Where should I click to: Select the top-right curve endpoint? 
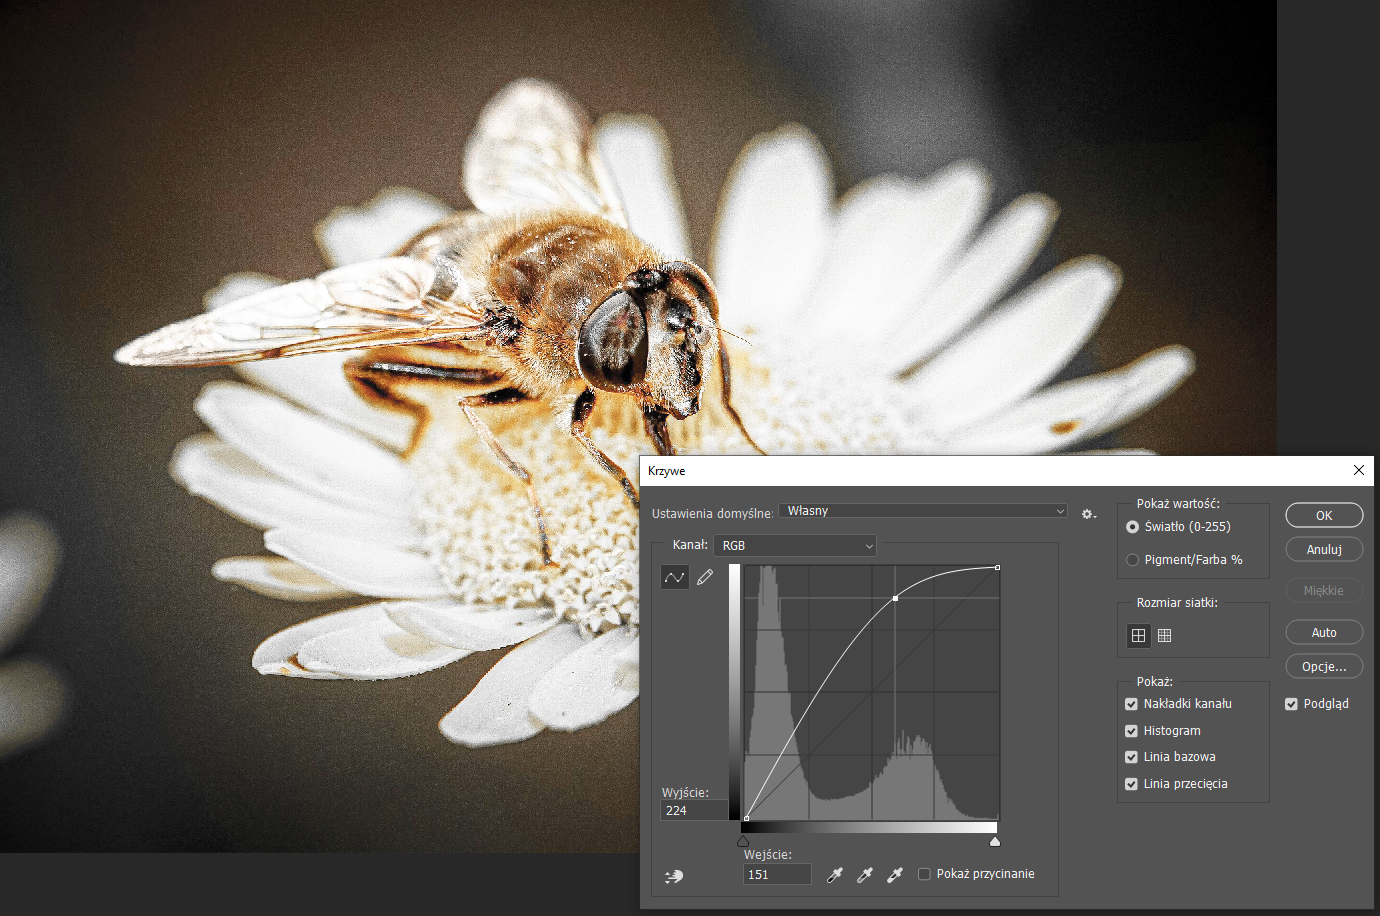(x=997, y=567)
